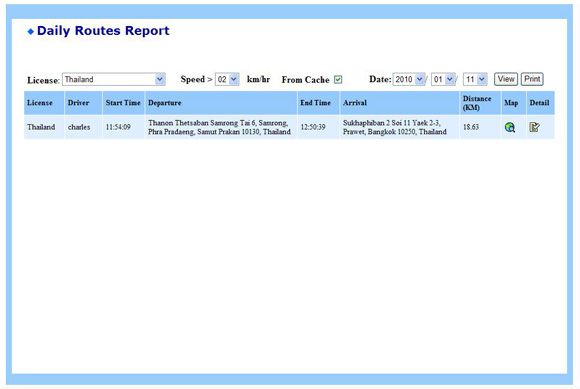Image resolution: width=580 pixels, height=389 pixels.
Task: Open the month dropdown showing 01
Action: 443,79
